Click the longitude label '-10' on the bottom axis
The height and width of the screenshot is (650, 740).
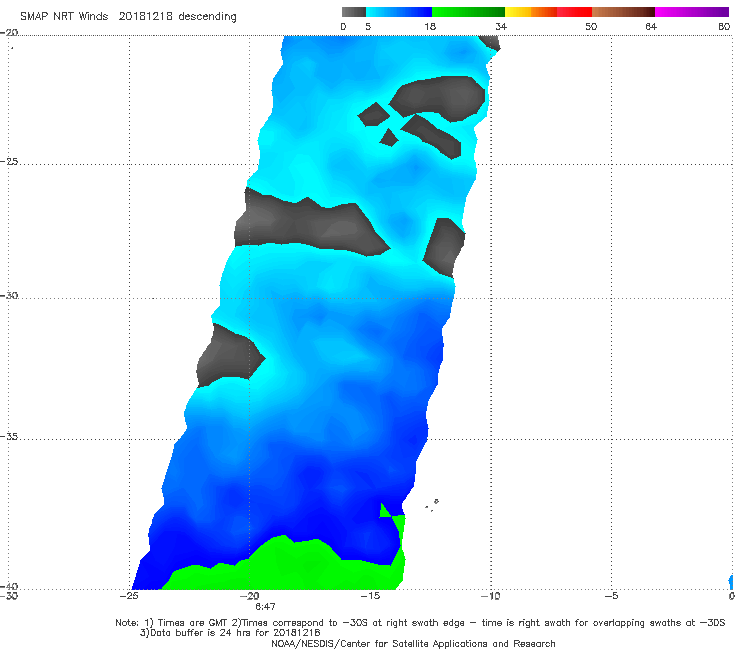pyautogui.click(x=491, y=596)
